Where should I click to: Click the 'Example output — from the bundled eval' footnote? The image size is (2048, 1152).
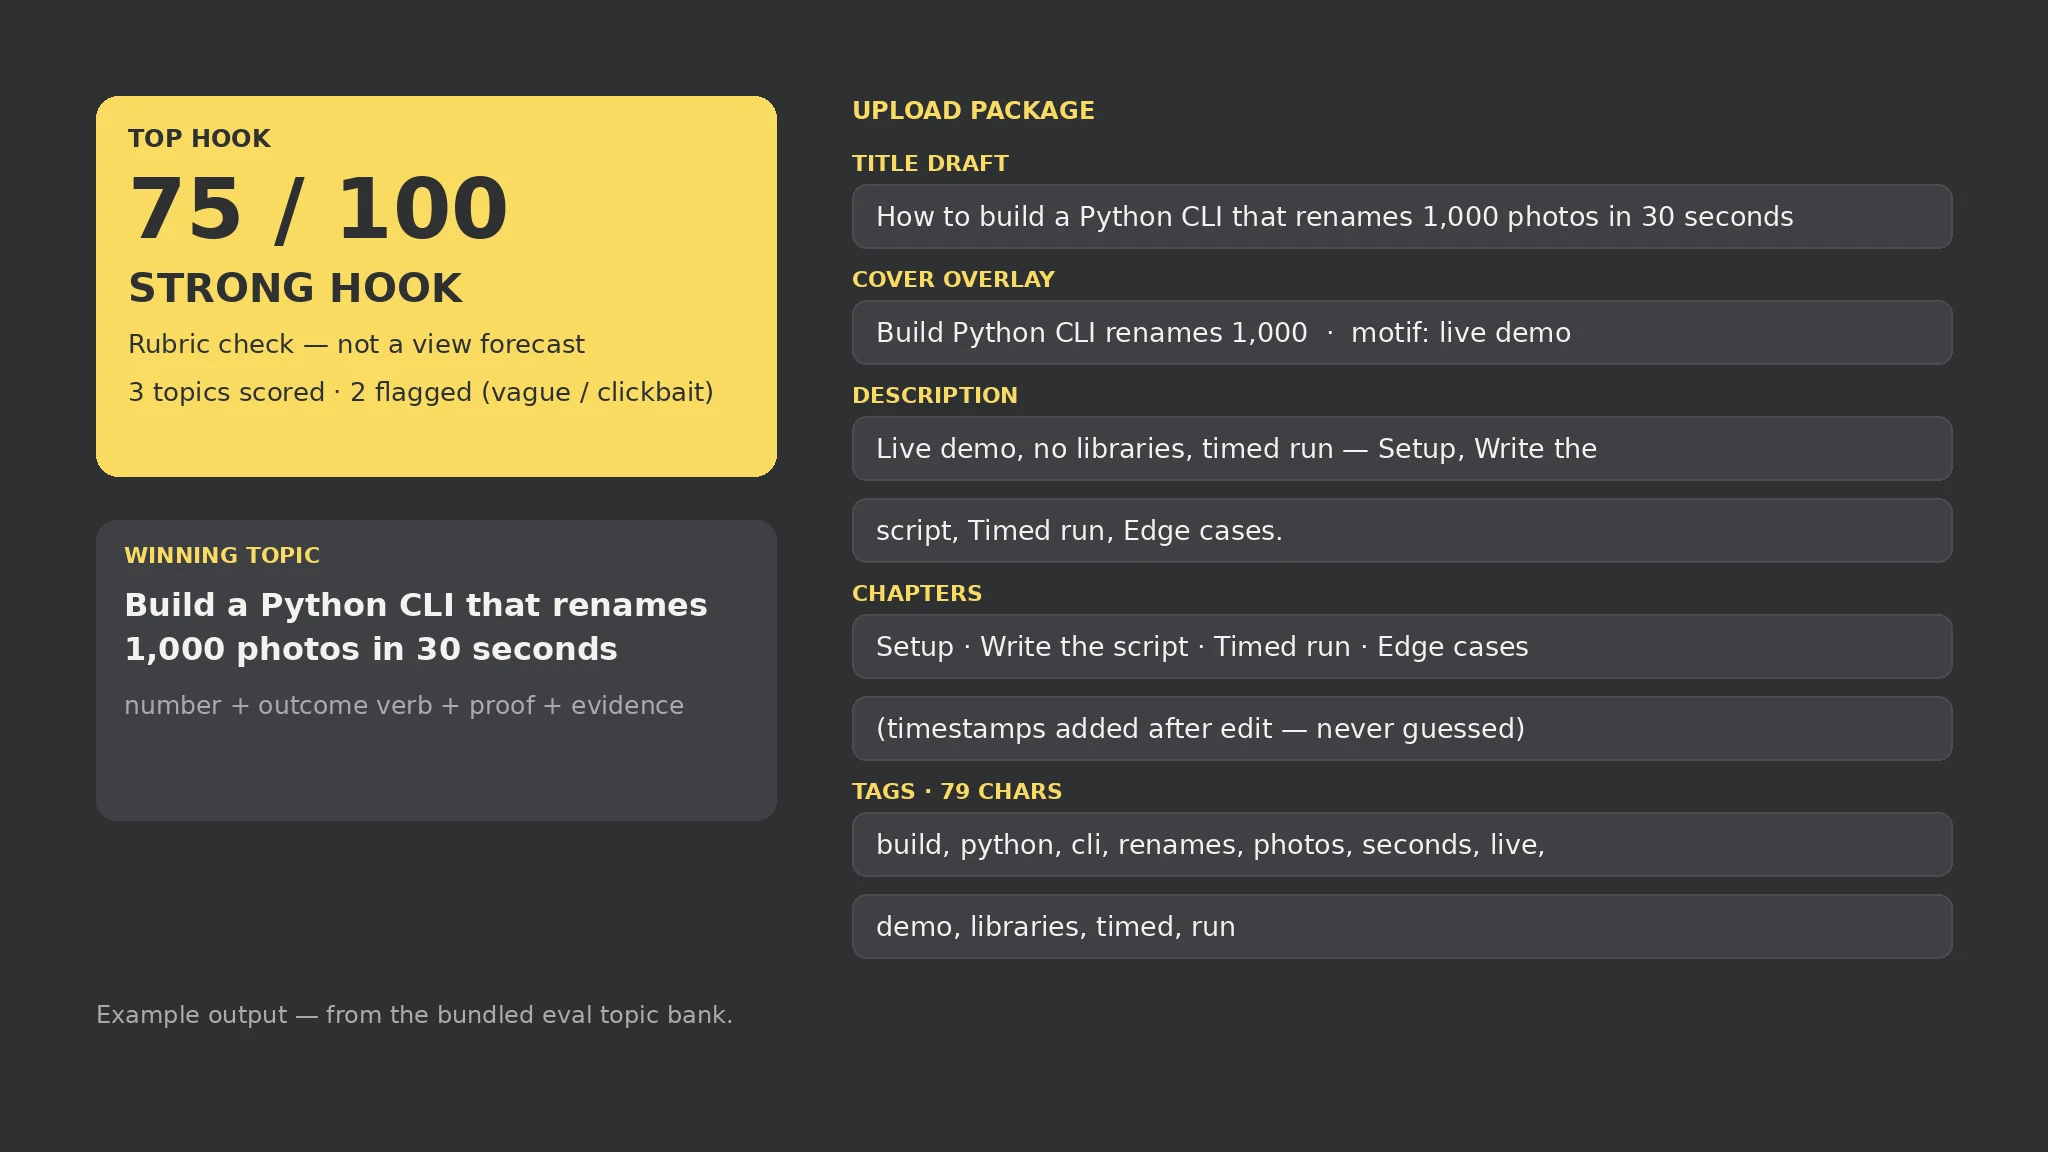[x=414, y=1015]
